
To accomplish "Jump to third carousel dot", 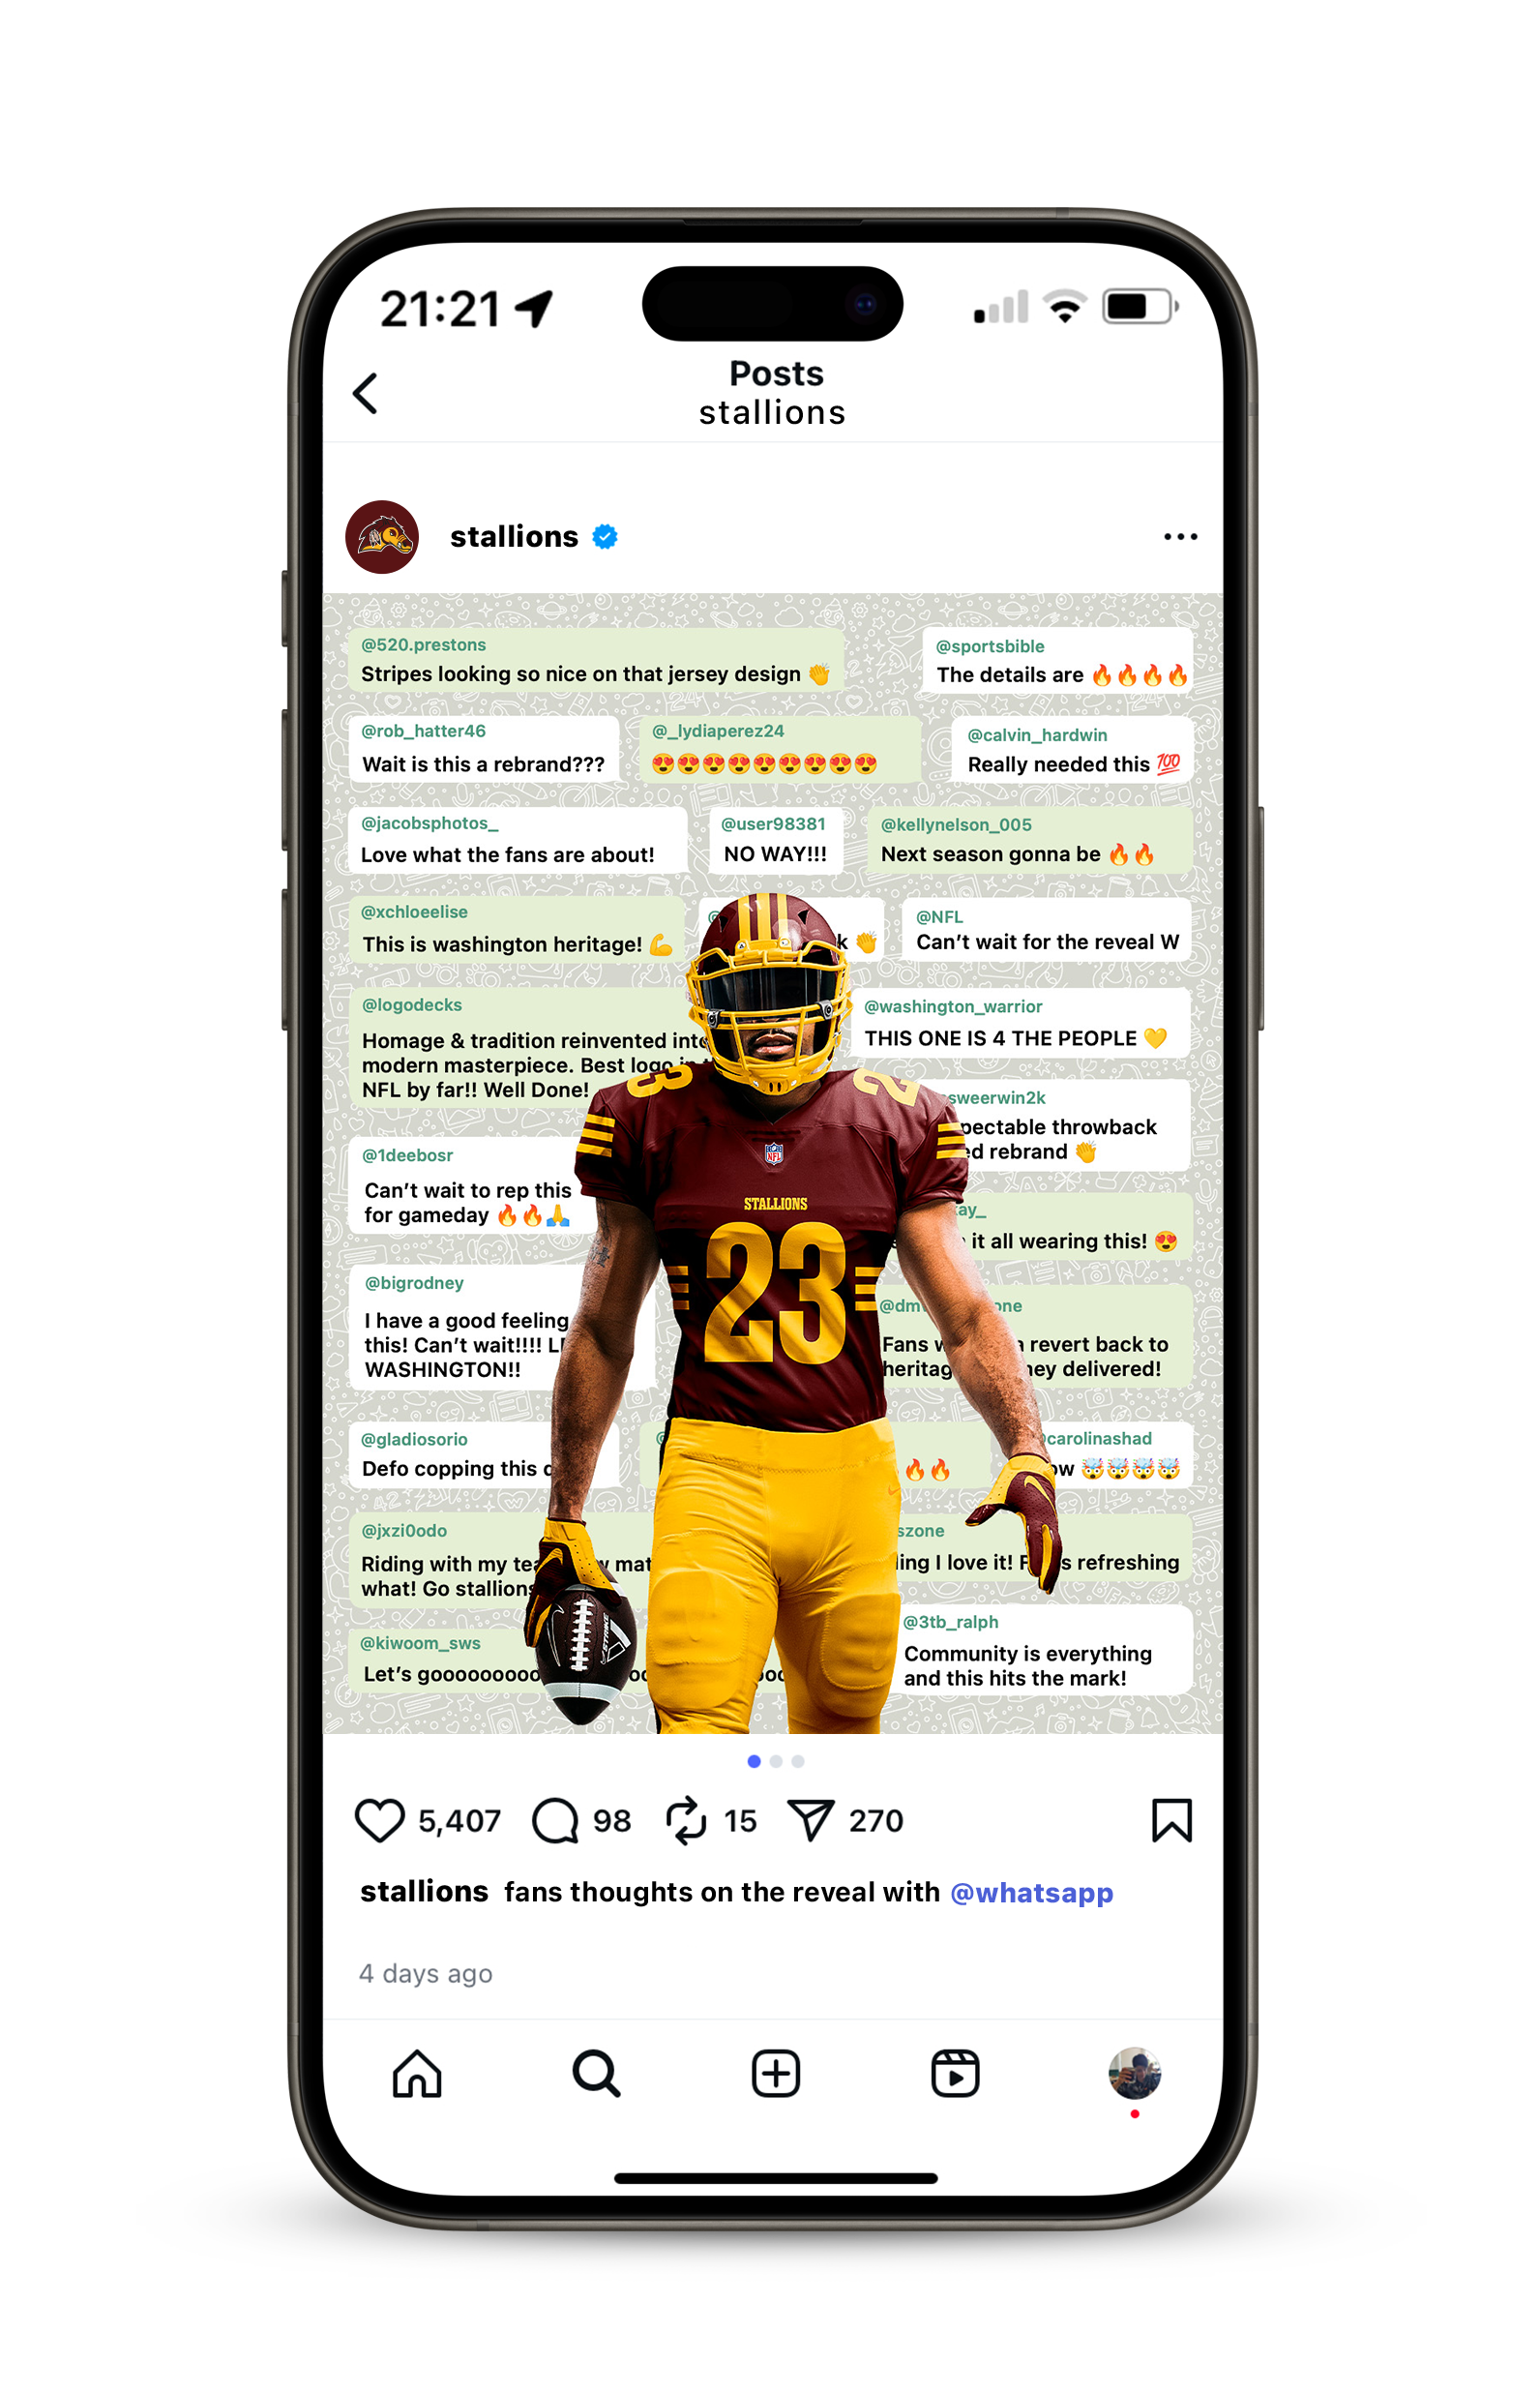I will [x=798, y=1761].
